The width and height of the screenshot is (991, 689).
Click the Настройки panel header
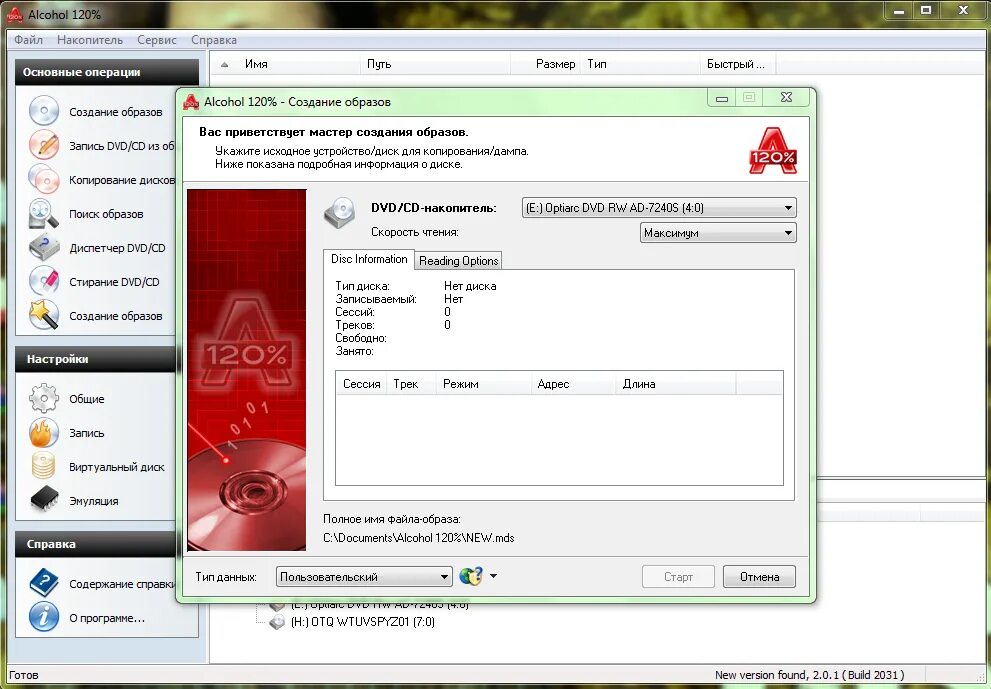(95, 359)
